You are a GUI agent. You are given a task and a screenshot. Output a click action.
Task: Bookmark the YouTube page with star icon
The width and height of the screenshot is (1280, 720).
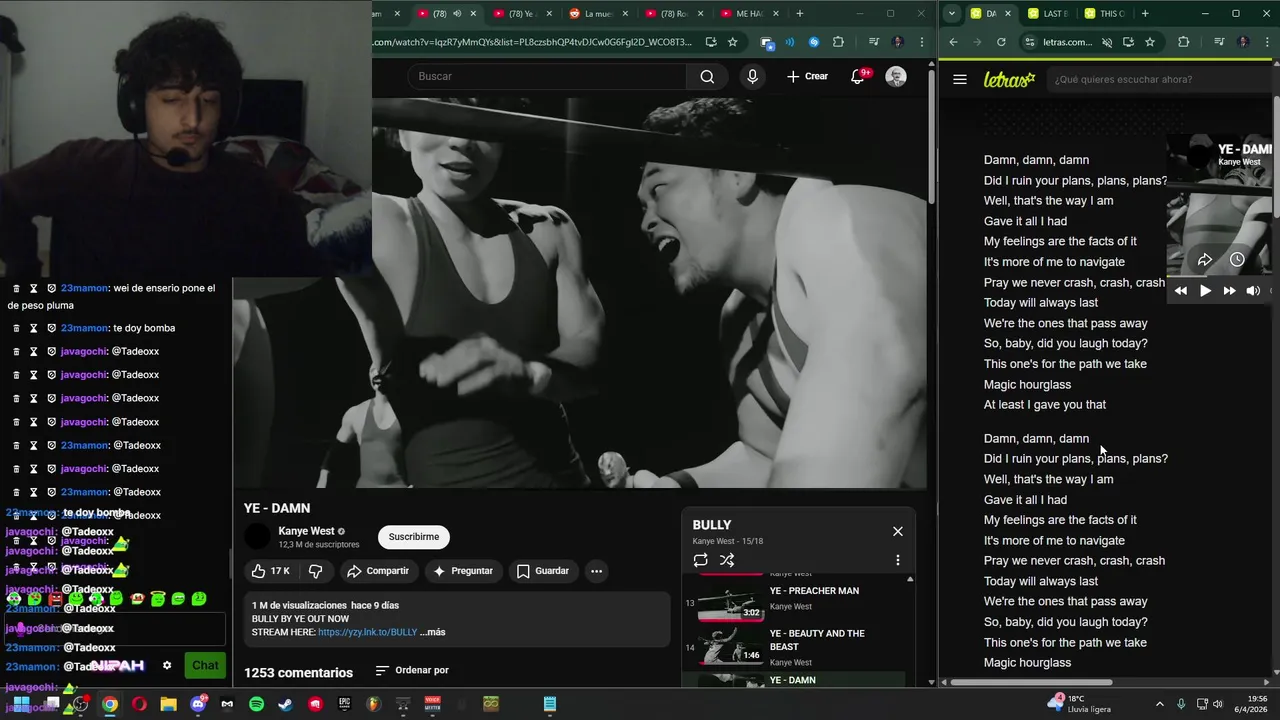click(732, 42)
